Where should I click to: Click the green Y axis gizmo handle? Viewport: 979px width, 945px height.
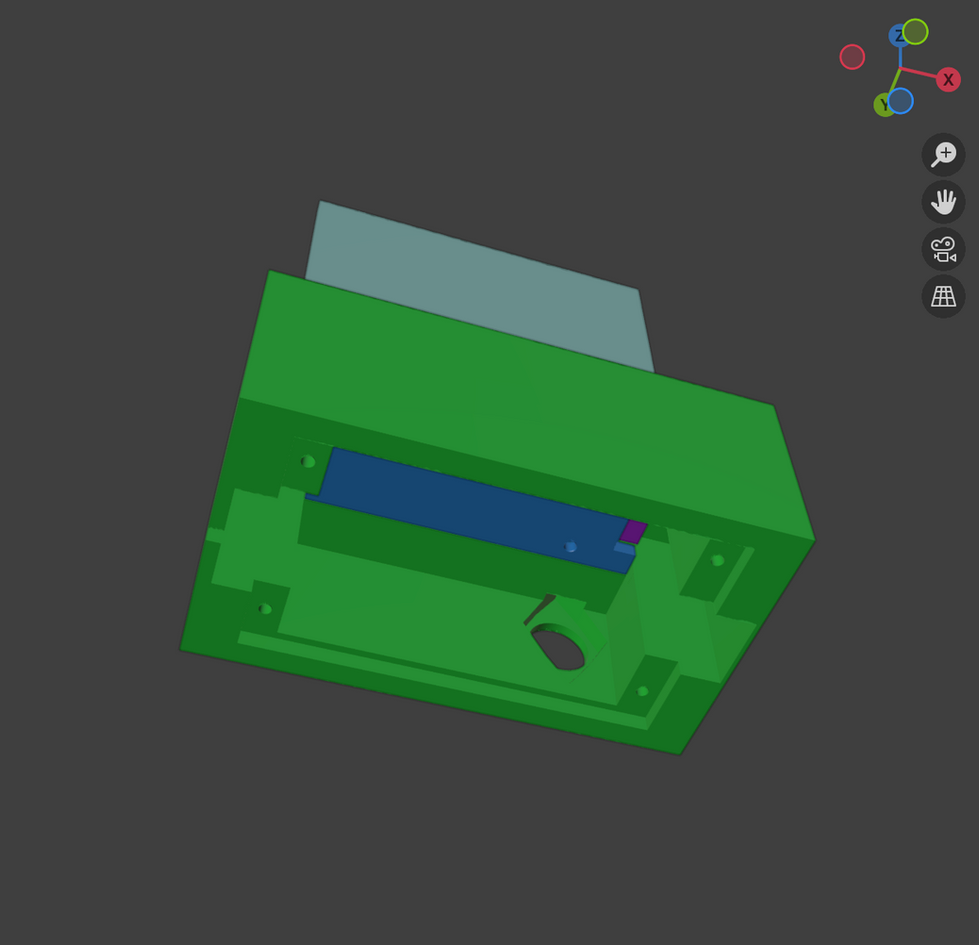[883, 105]
